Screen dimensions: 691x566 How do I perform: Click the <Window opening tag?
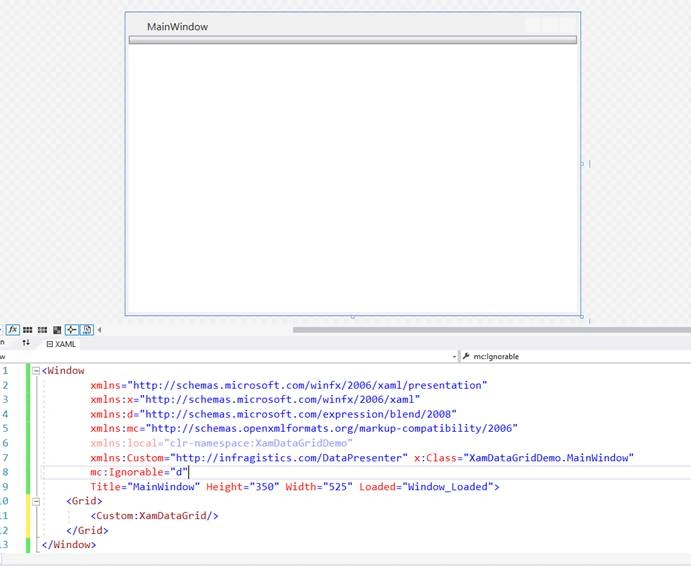(x=63, y=371)
